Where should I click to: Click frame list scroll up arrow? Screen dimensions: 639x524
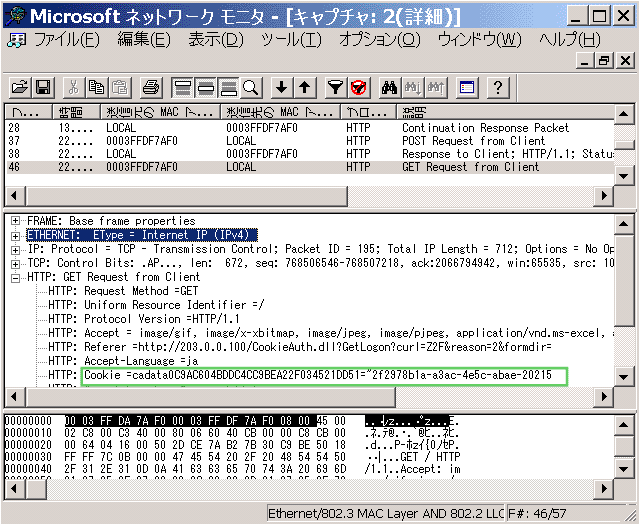pos(624,114)
